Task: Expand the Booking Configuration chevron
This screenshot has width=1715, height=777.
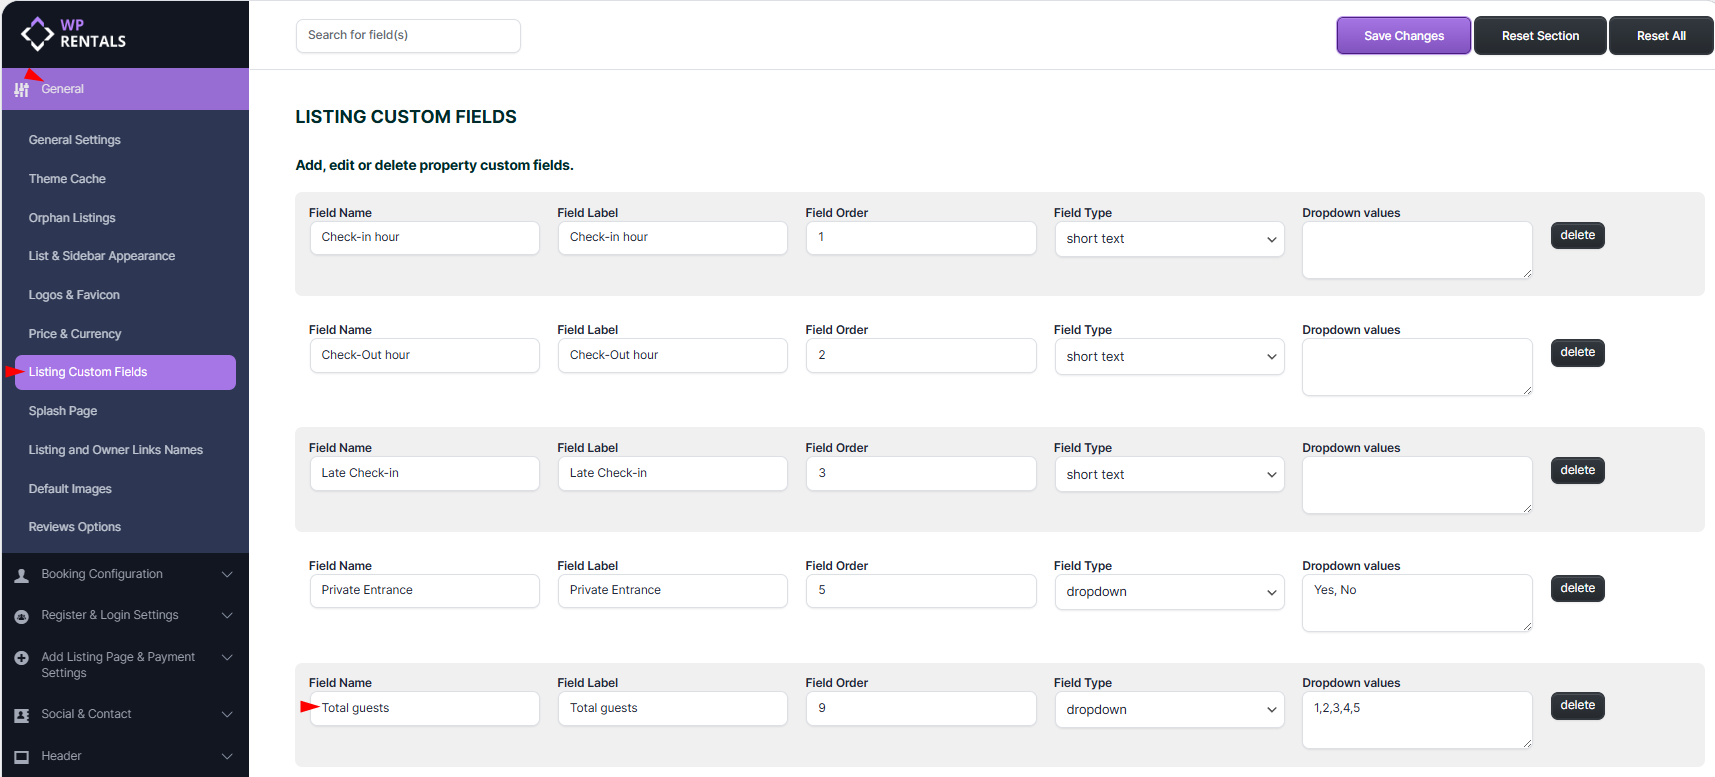Action: (227, 574)
